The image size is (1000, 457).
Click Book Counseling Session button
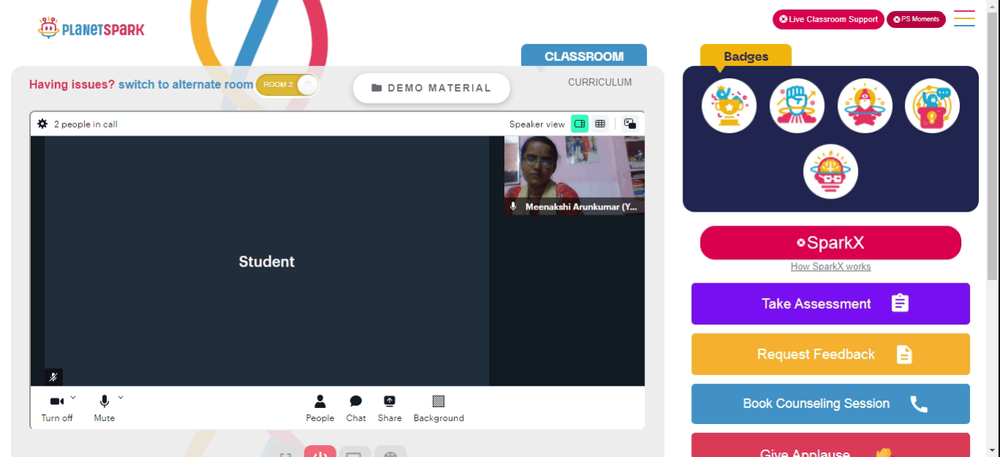point(830,403)
